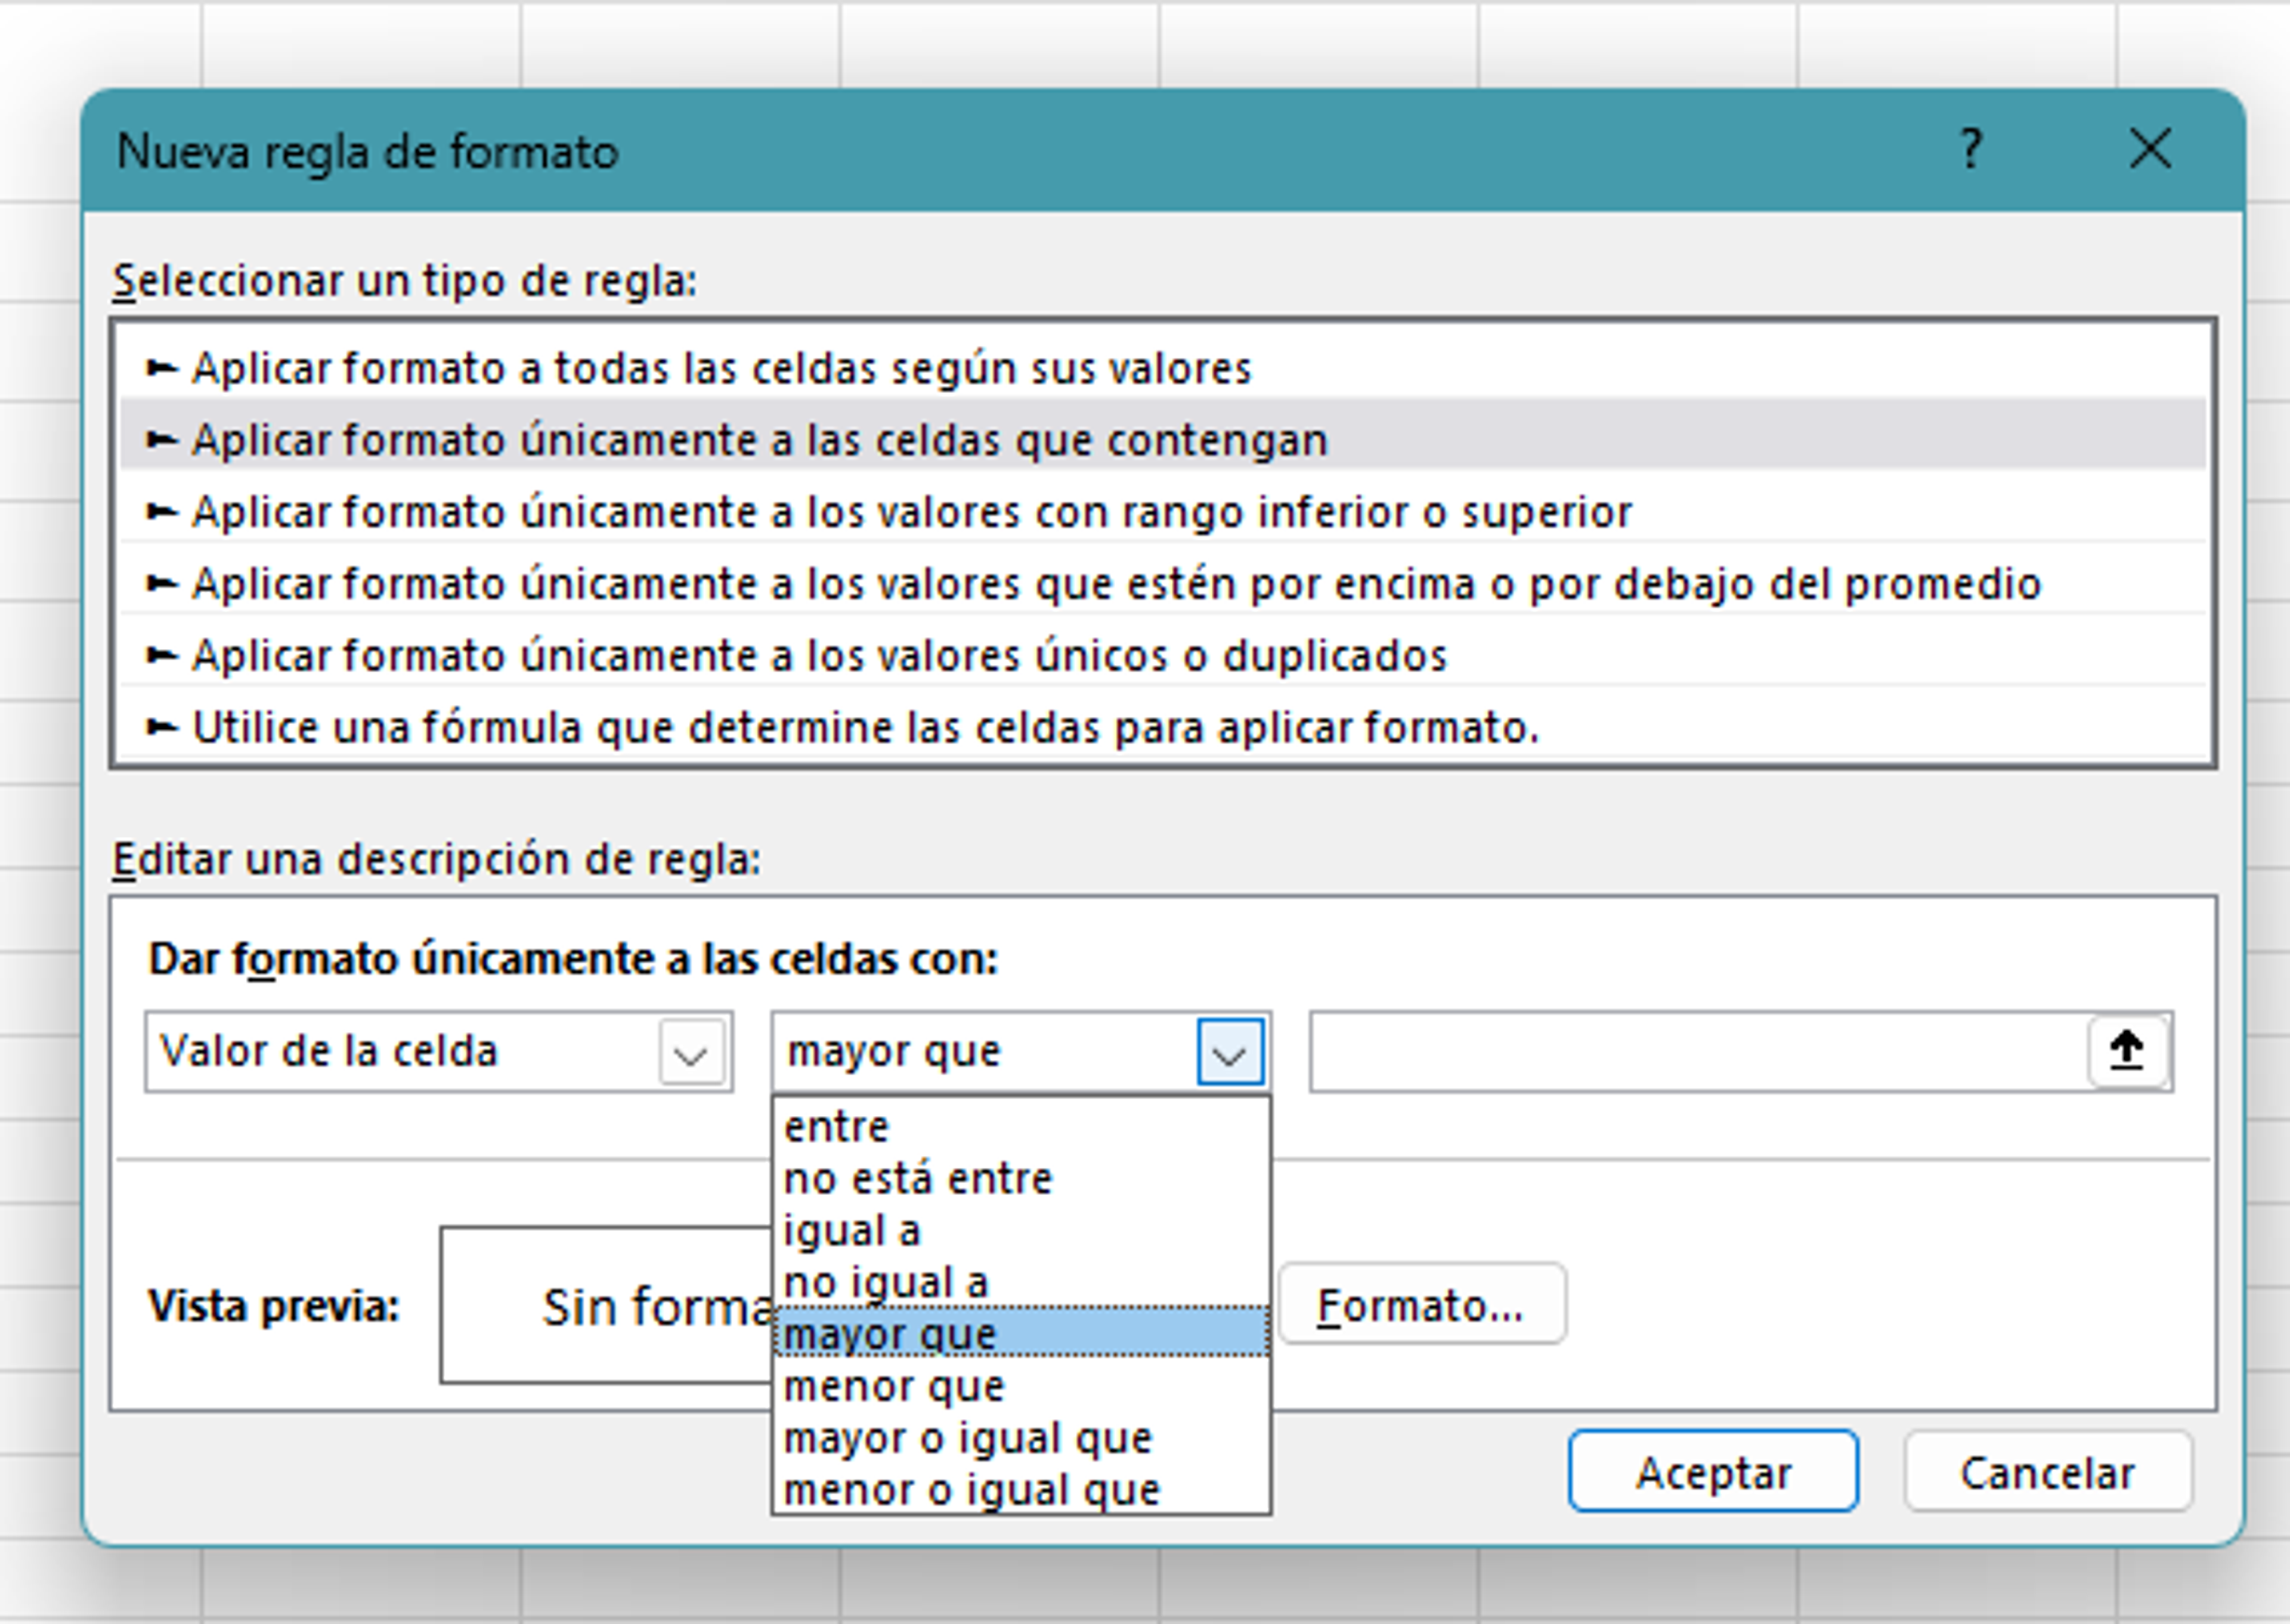Select rule Utilice una fórmula que determine celdas
The width and height of the screenshot is (2290, 1624).
[x=1163, y=728]
